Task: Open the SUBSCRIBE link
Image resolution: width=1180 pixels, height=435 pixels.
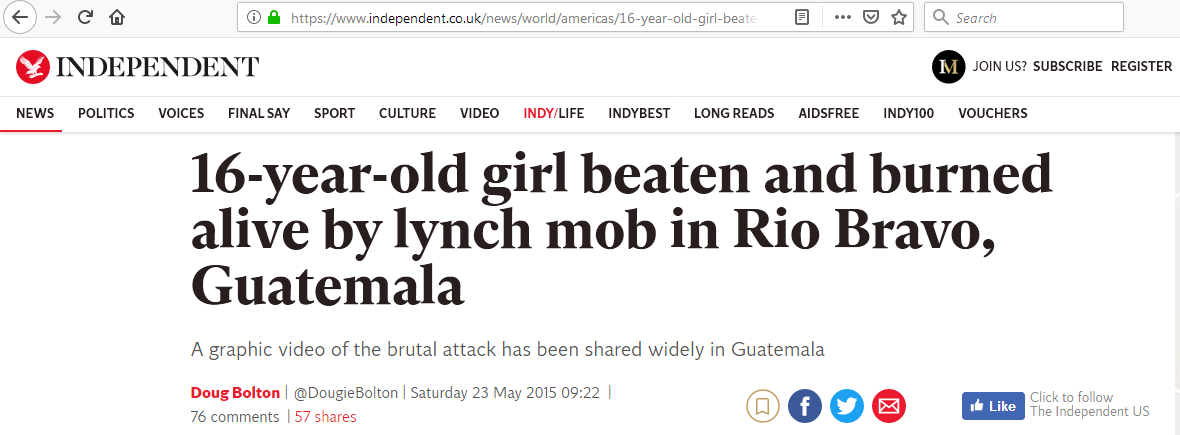Action: tap(1067, 66)
